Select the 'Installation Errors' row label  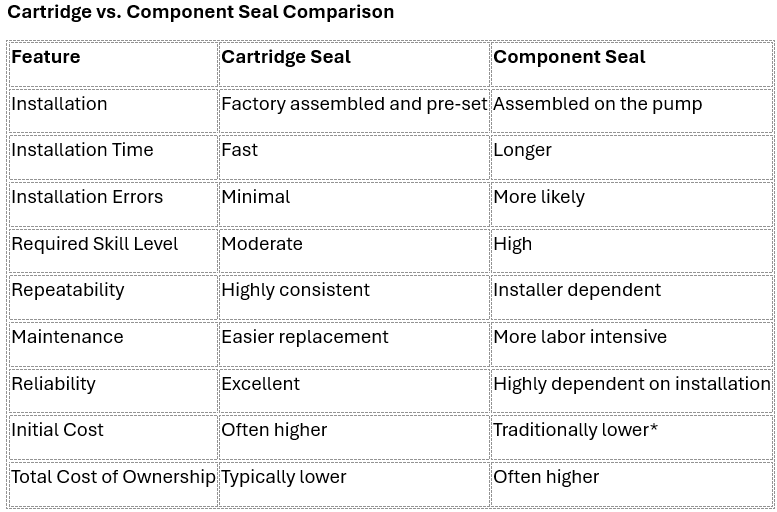click(x=113, y=204)
